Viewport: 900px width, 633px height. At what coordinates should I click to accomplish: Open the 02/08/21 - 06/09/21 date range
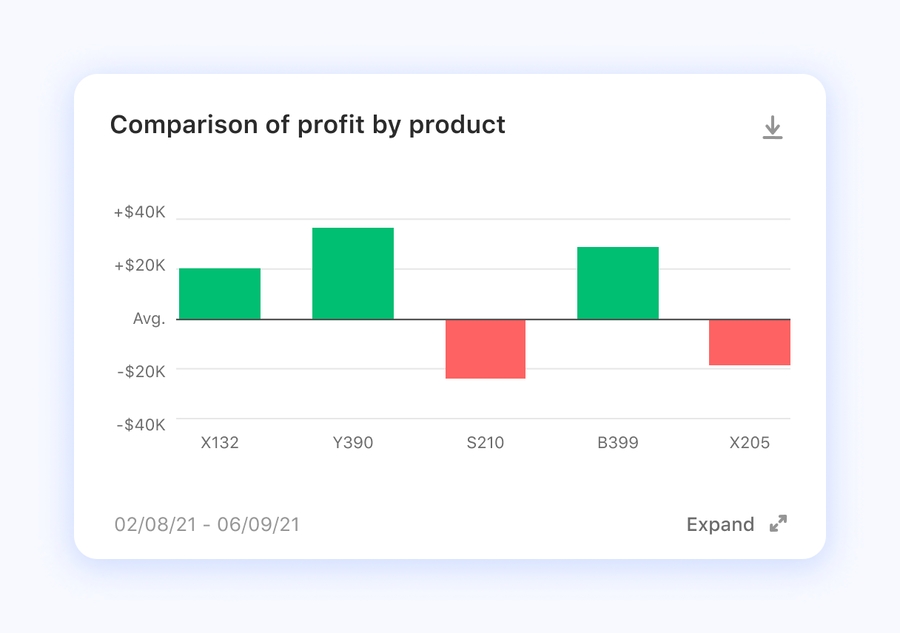pos(207,524)
